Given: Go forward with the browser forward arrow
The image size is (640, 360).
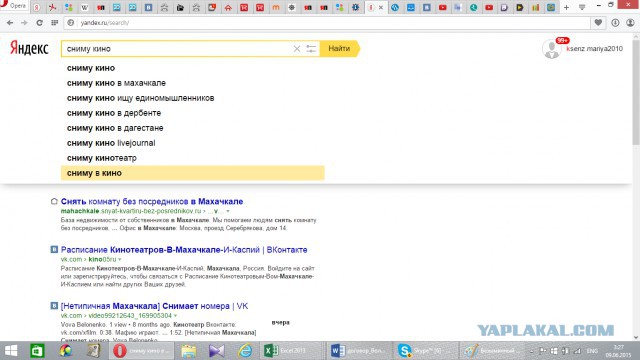Looking at the screenshot, I should click(24, 23).
